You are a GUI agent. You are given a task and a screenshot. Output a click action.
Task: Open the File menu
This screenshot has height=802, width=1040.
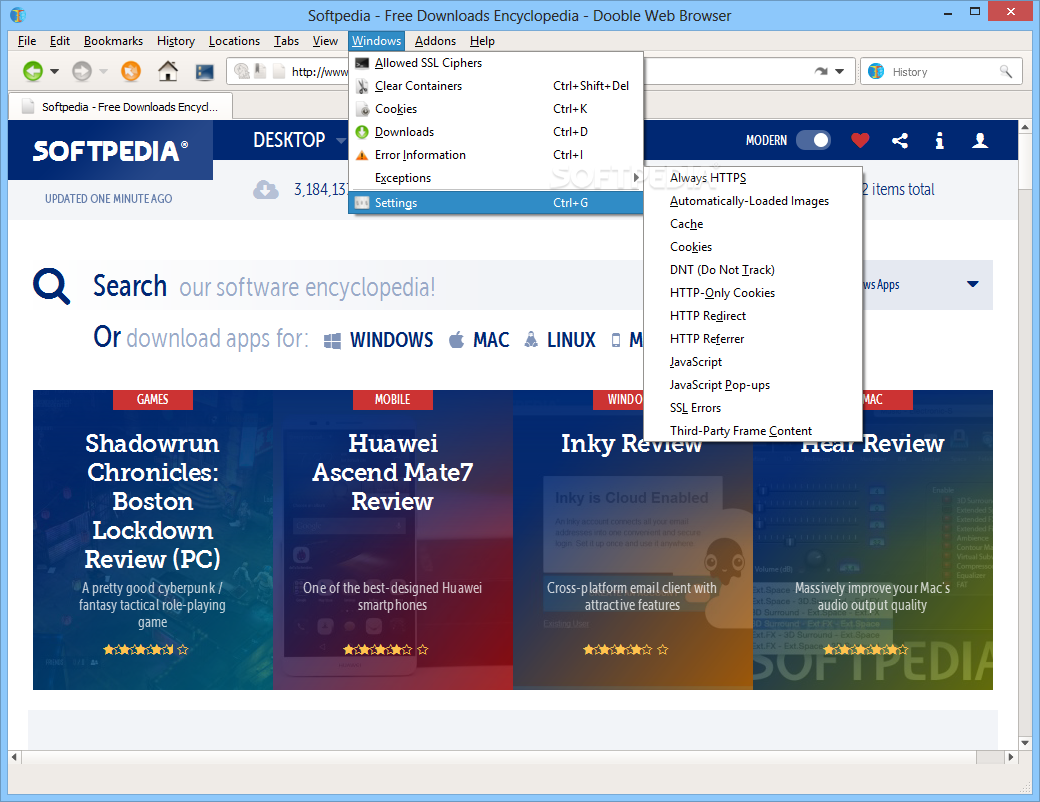tap(27, 41)
